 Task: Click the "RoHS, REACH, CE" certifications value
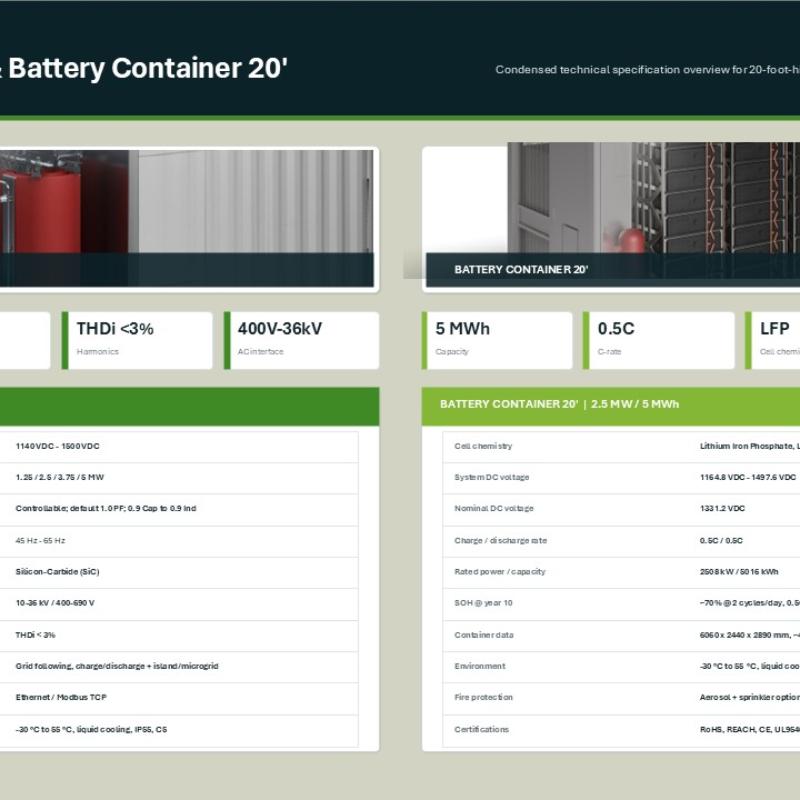pyautogui.click(x=749, y=730)
